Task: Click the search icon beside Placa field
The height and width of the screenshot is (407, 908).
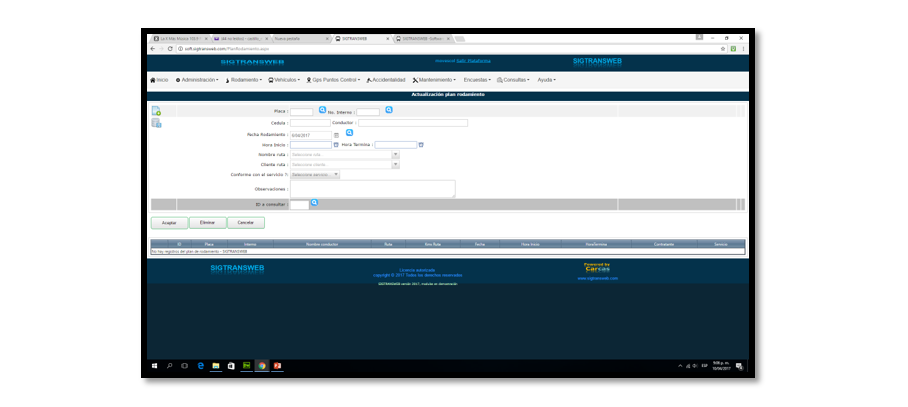Action: pos(323,109)
